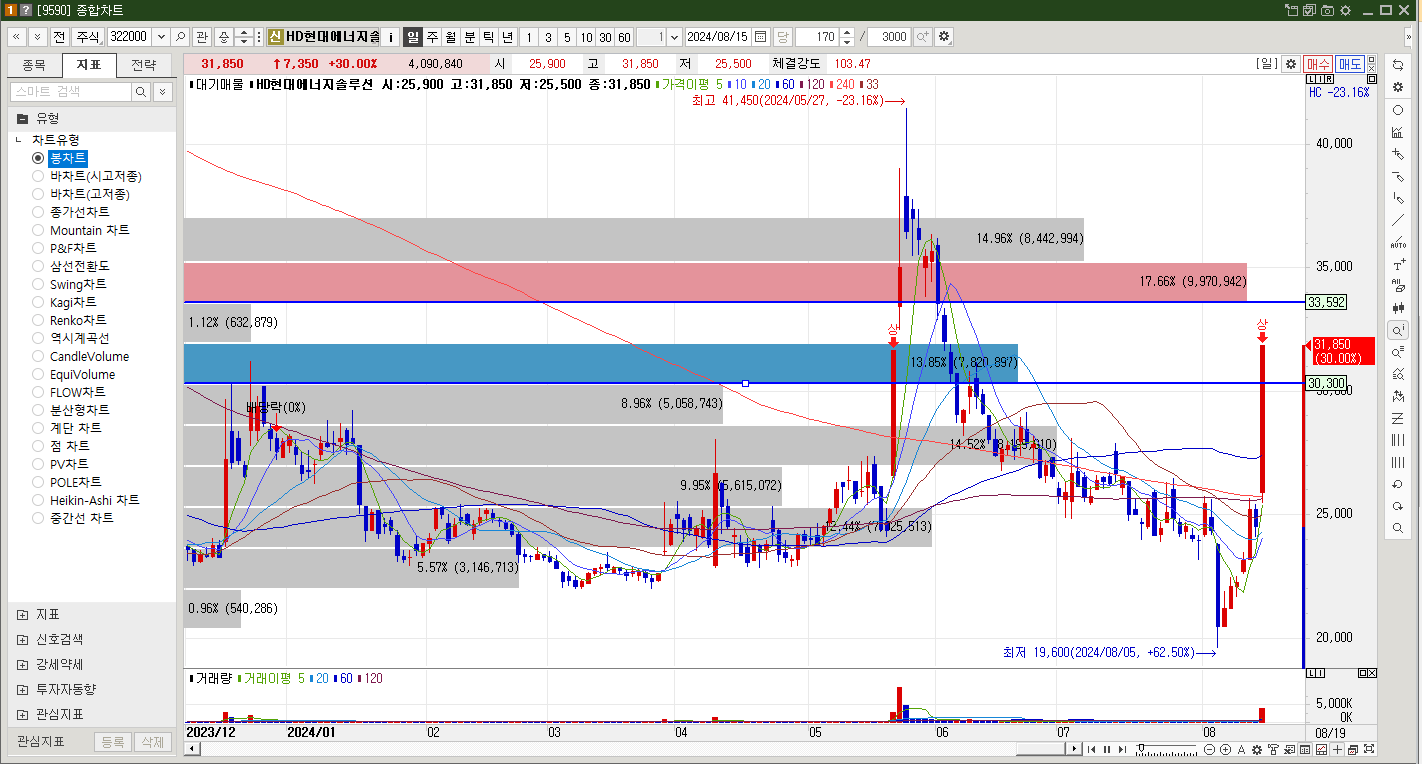Click the 30 interval preset button

605,36
